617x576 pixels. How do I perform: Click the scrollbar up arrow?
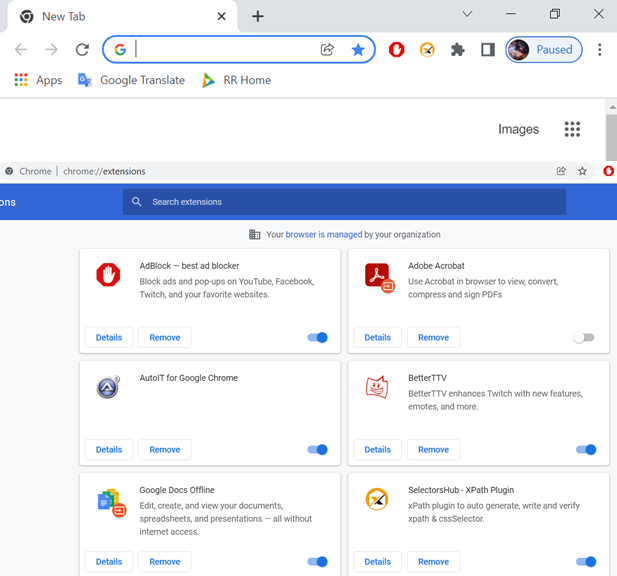[x=612, y=107]
